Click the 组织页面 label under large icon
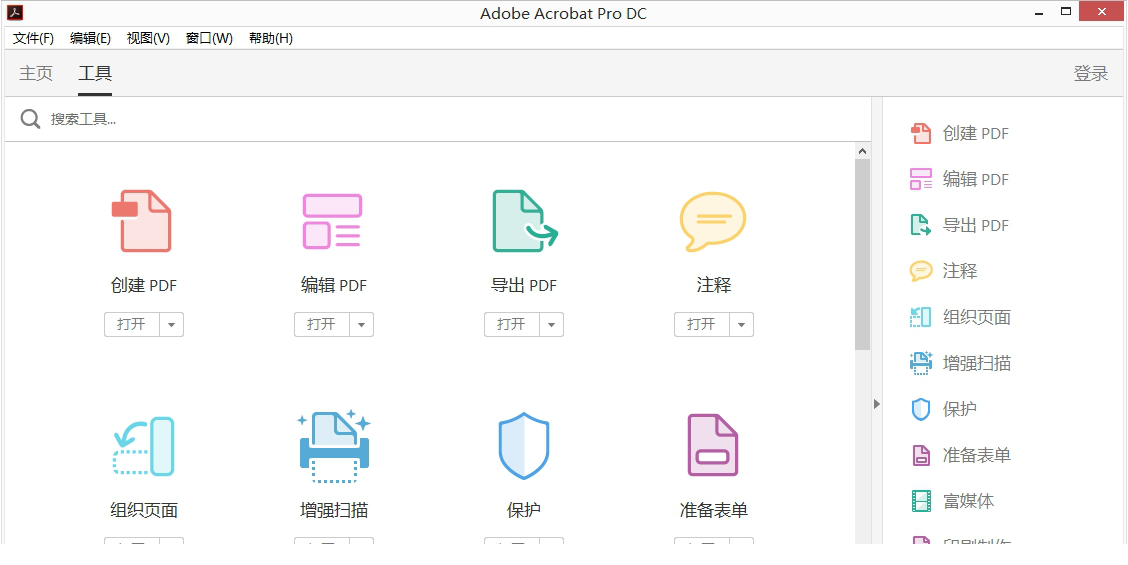The height and width of the screenshot is (565, 1128). coord(144,510)
